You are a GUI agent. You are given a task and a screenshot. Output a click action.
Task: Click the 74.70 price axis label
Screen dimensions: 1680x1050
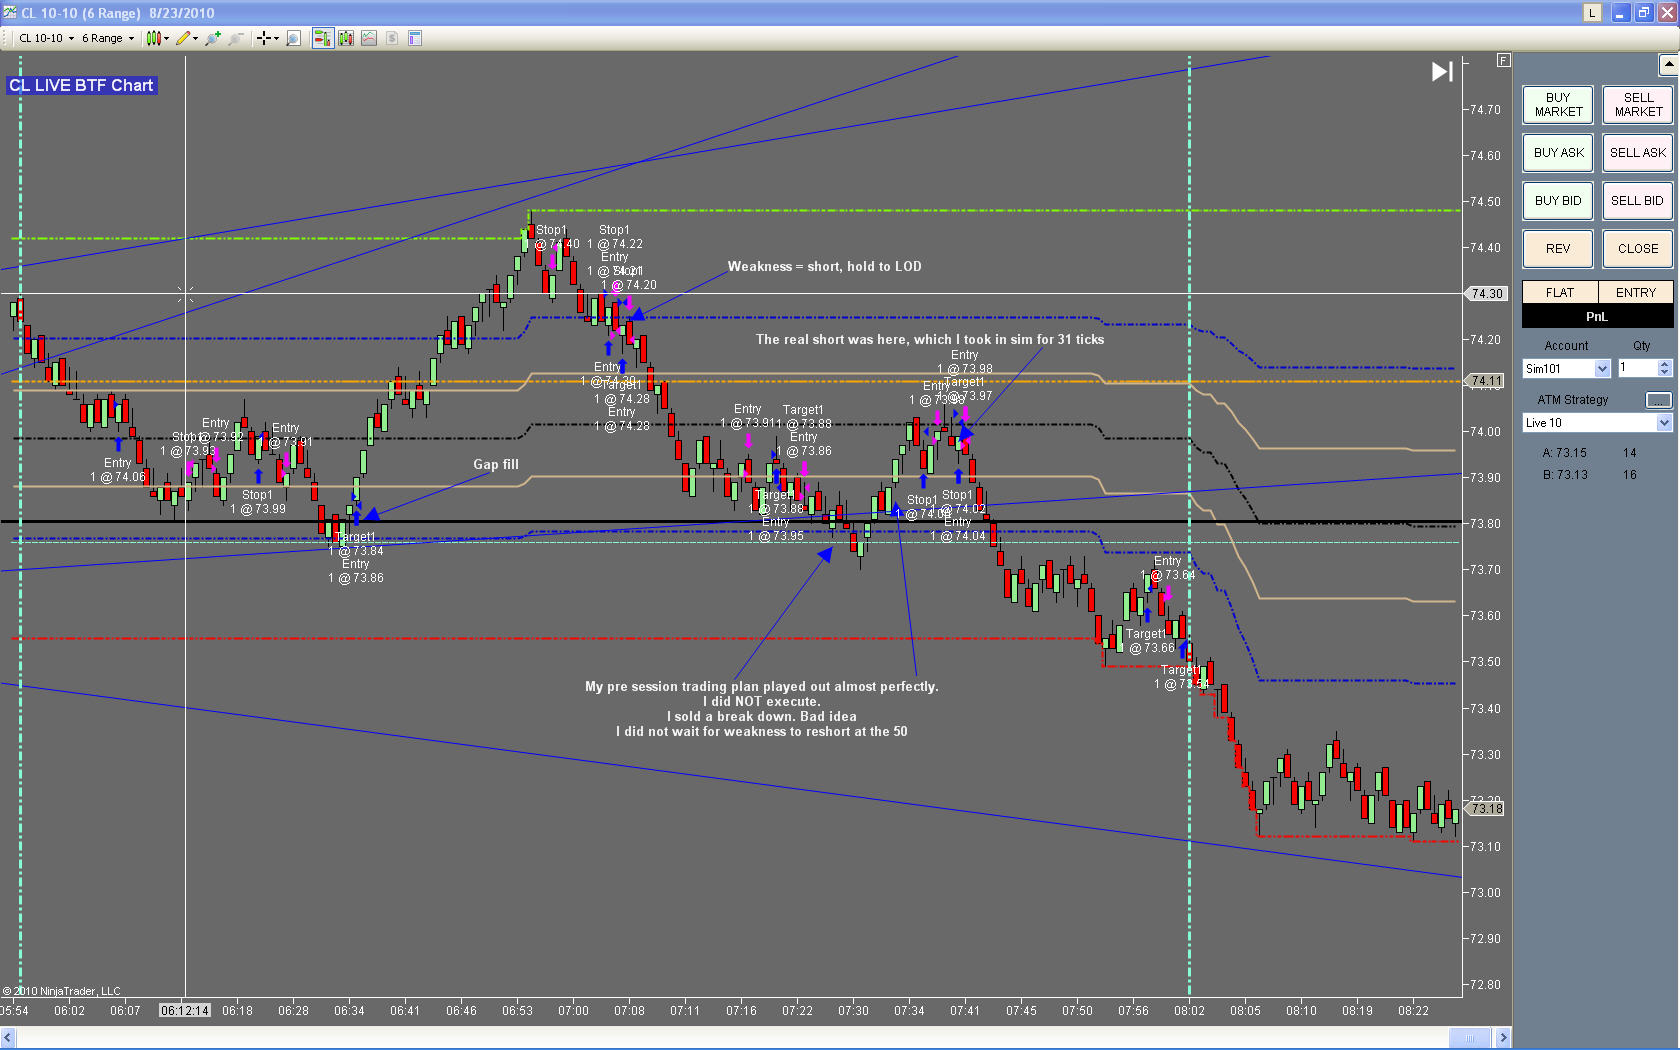[x=1484, y=110]
